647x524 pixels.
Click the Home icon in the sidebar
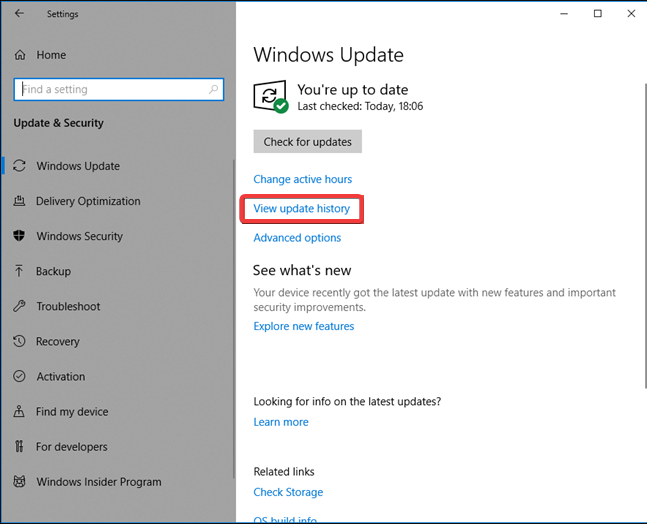tap(20, 55)
